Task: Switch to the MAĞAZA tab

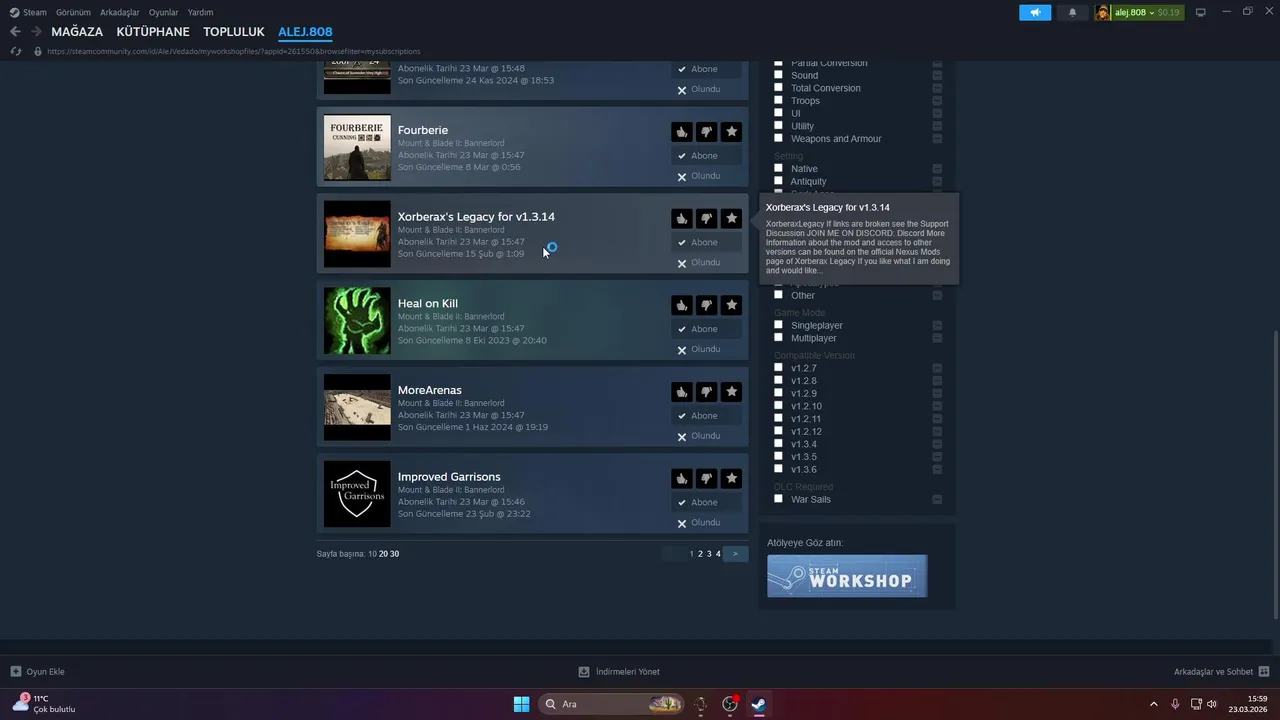Action: (x=77, y=32)
